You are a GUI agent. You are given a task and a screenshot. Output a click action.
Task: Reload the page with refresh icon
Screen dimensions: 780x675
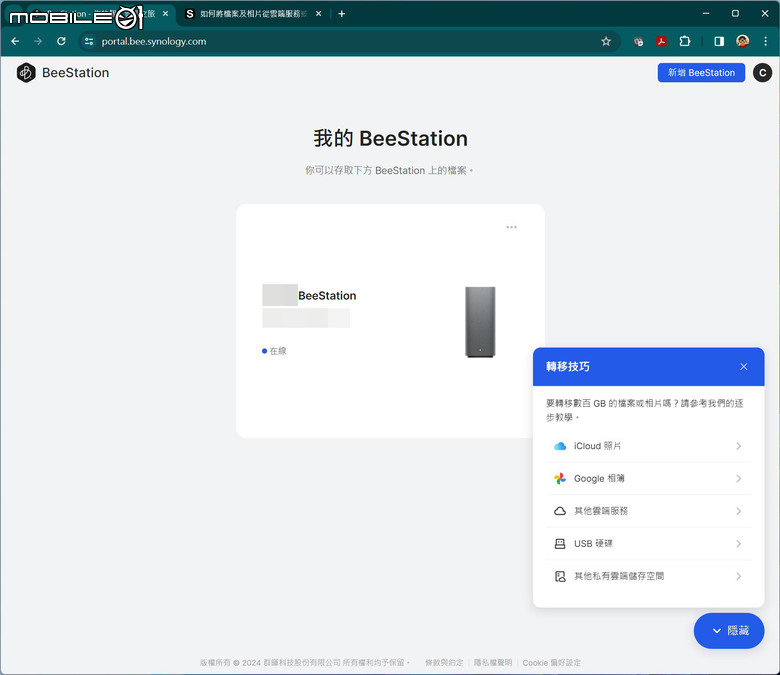click(61, 41)
